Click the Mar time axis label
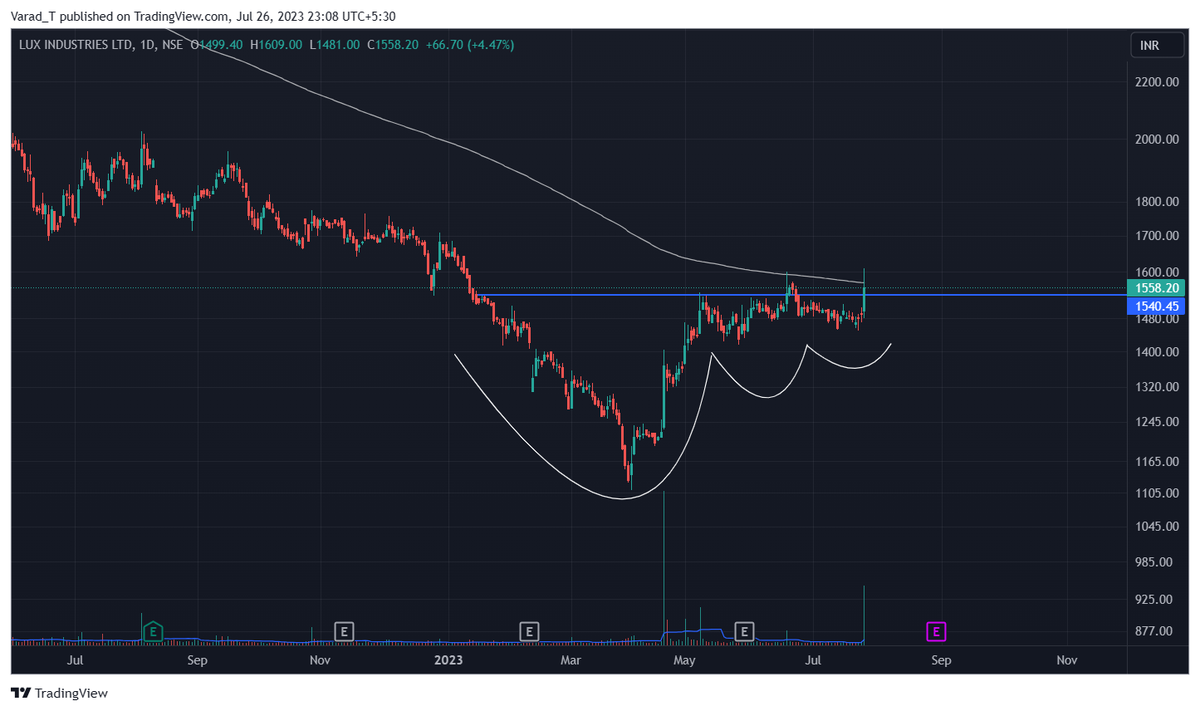 (x=571, y=661)
